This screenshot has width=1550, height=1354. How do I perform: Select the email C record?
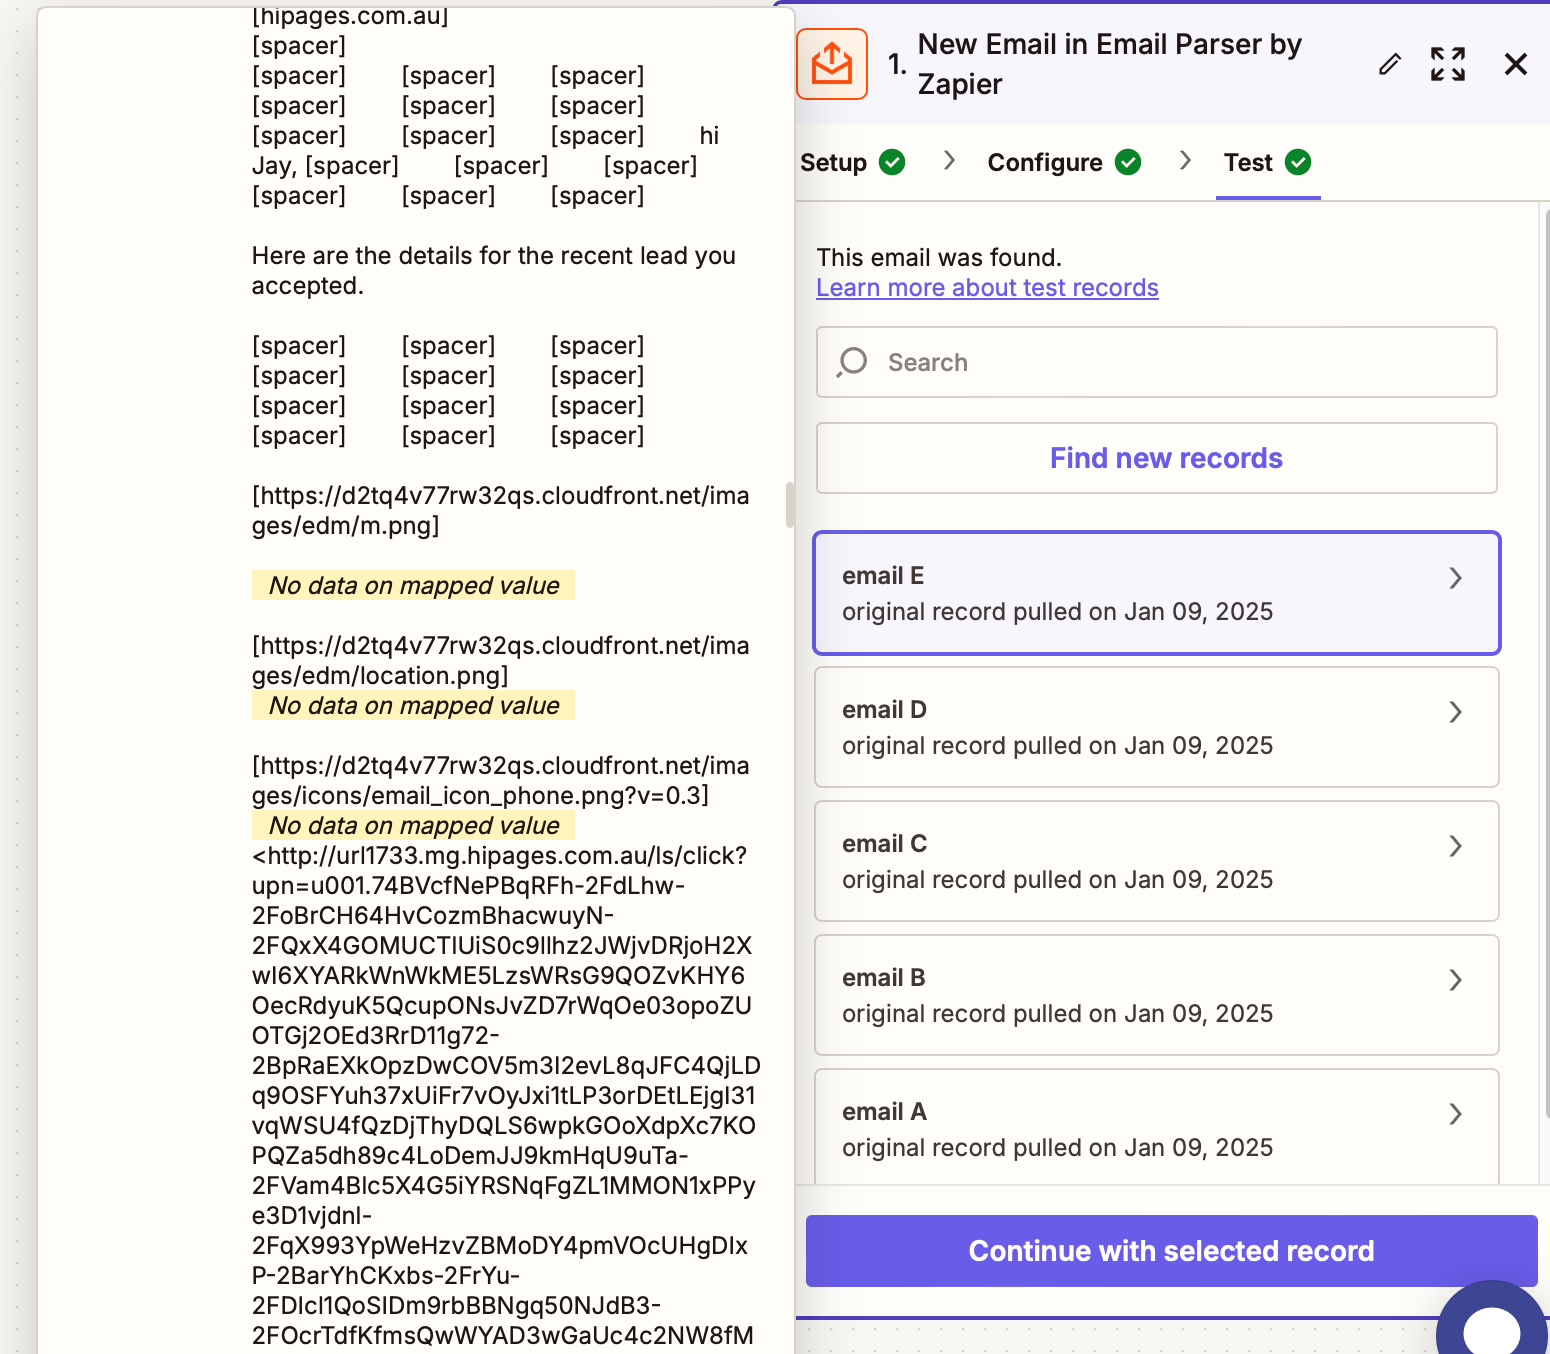(1157, 861)
